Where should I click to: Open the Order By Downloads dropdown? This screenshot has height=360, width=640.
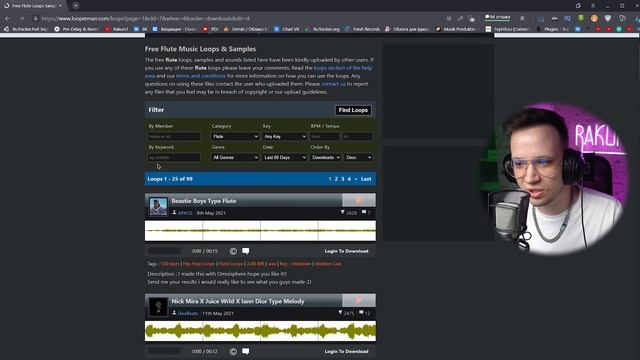[325, 157]
